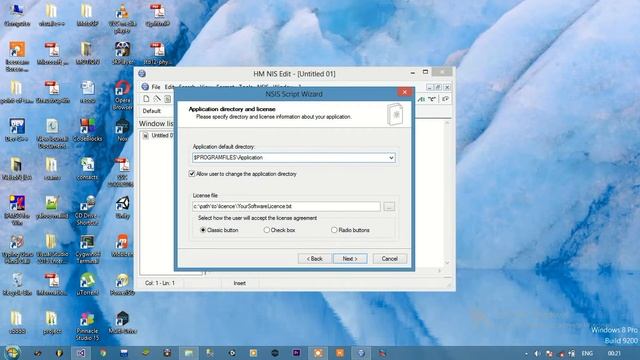
Task: Click the third toolbar icon beside the wand
Action: pos(167,99)
